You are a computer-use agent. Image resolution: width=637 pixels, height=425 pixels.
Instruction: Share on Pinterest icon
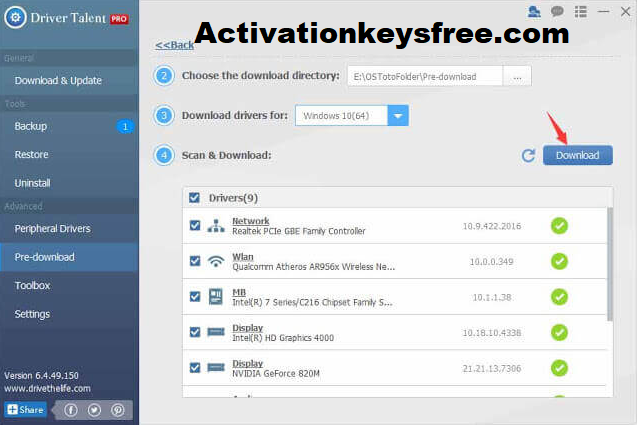118,410
